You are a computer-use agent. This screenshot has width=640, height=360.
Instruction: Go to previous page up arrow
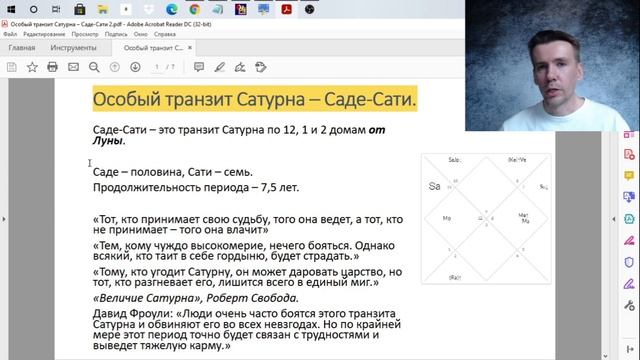click(x=115, y=67)
